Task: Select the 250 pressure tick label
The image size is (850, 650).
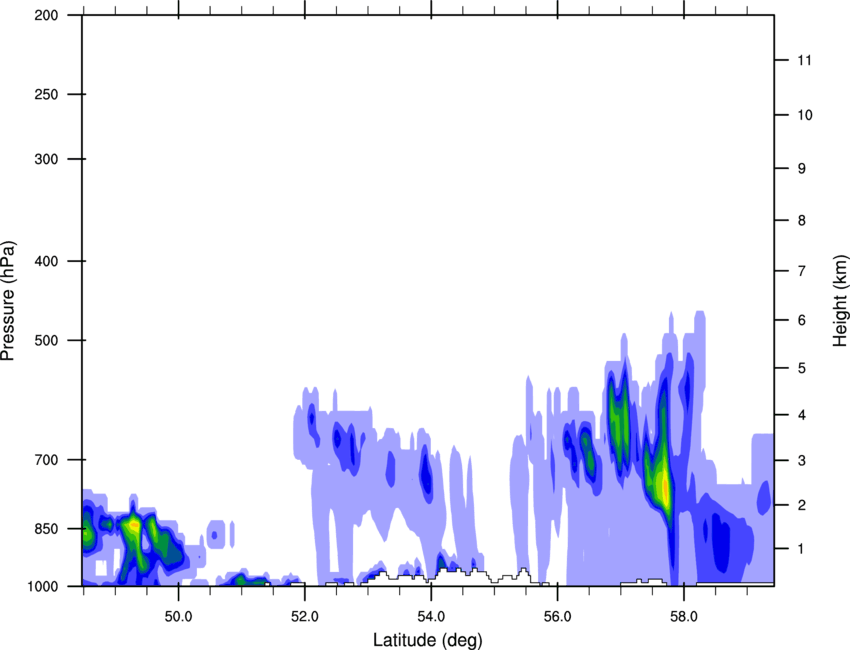Action: (46, 94)
